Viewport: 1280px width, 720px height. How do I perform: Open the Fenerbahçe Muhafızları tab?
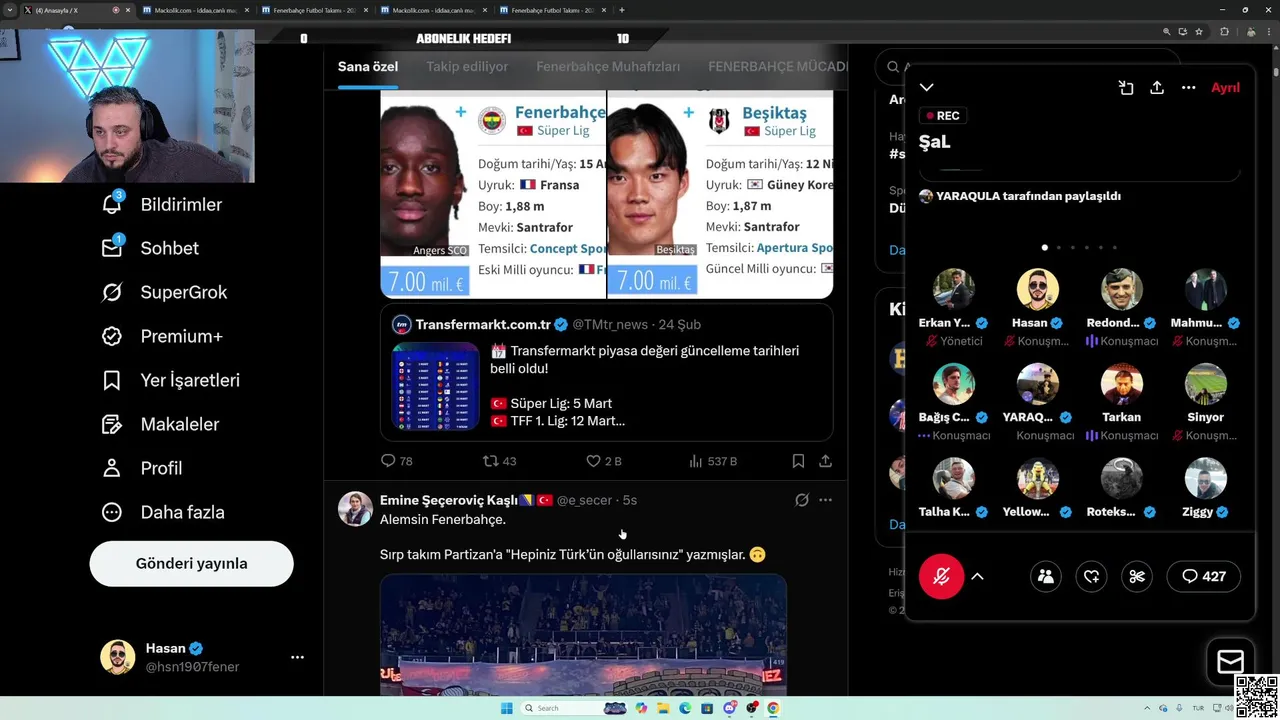point(608,67)
